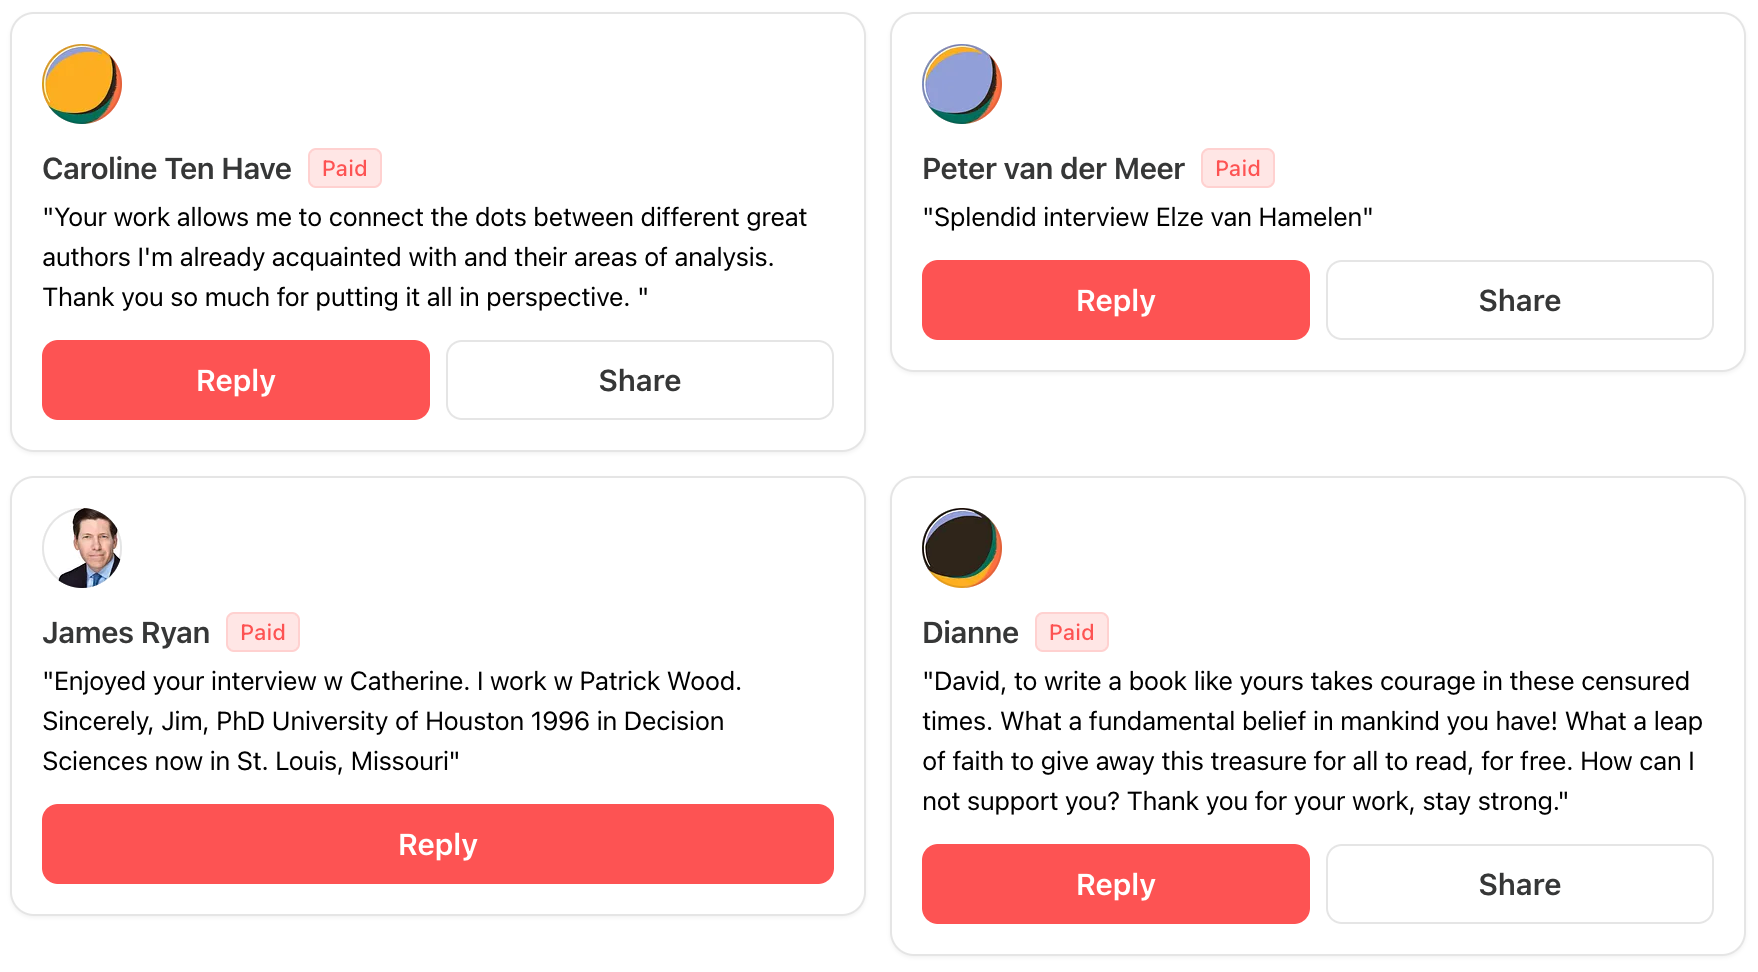Reply to Peter van der Meer's comment
1758x972 pixels.
point(1115,300)
